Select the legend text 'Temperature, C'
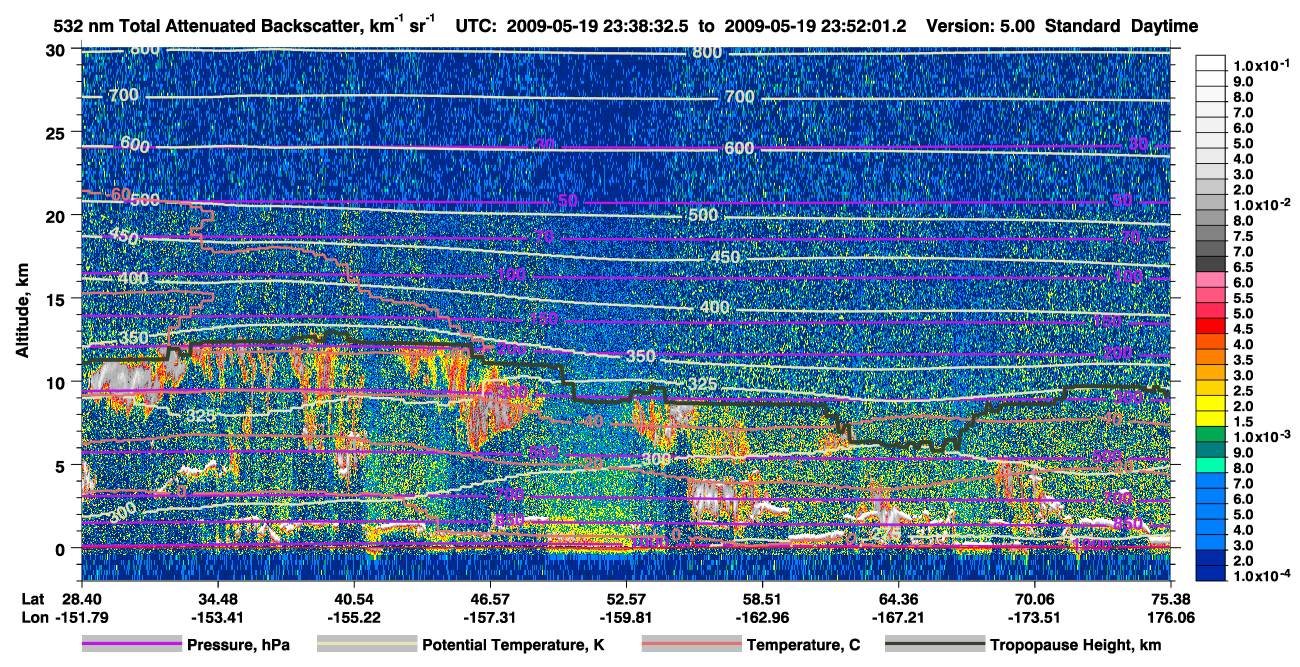The image size is (1300, 667). (x=803, y=645)
